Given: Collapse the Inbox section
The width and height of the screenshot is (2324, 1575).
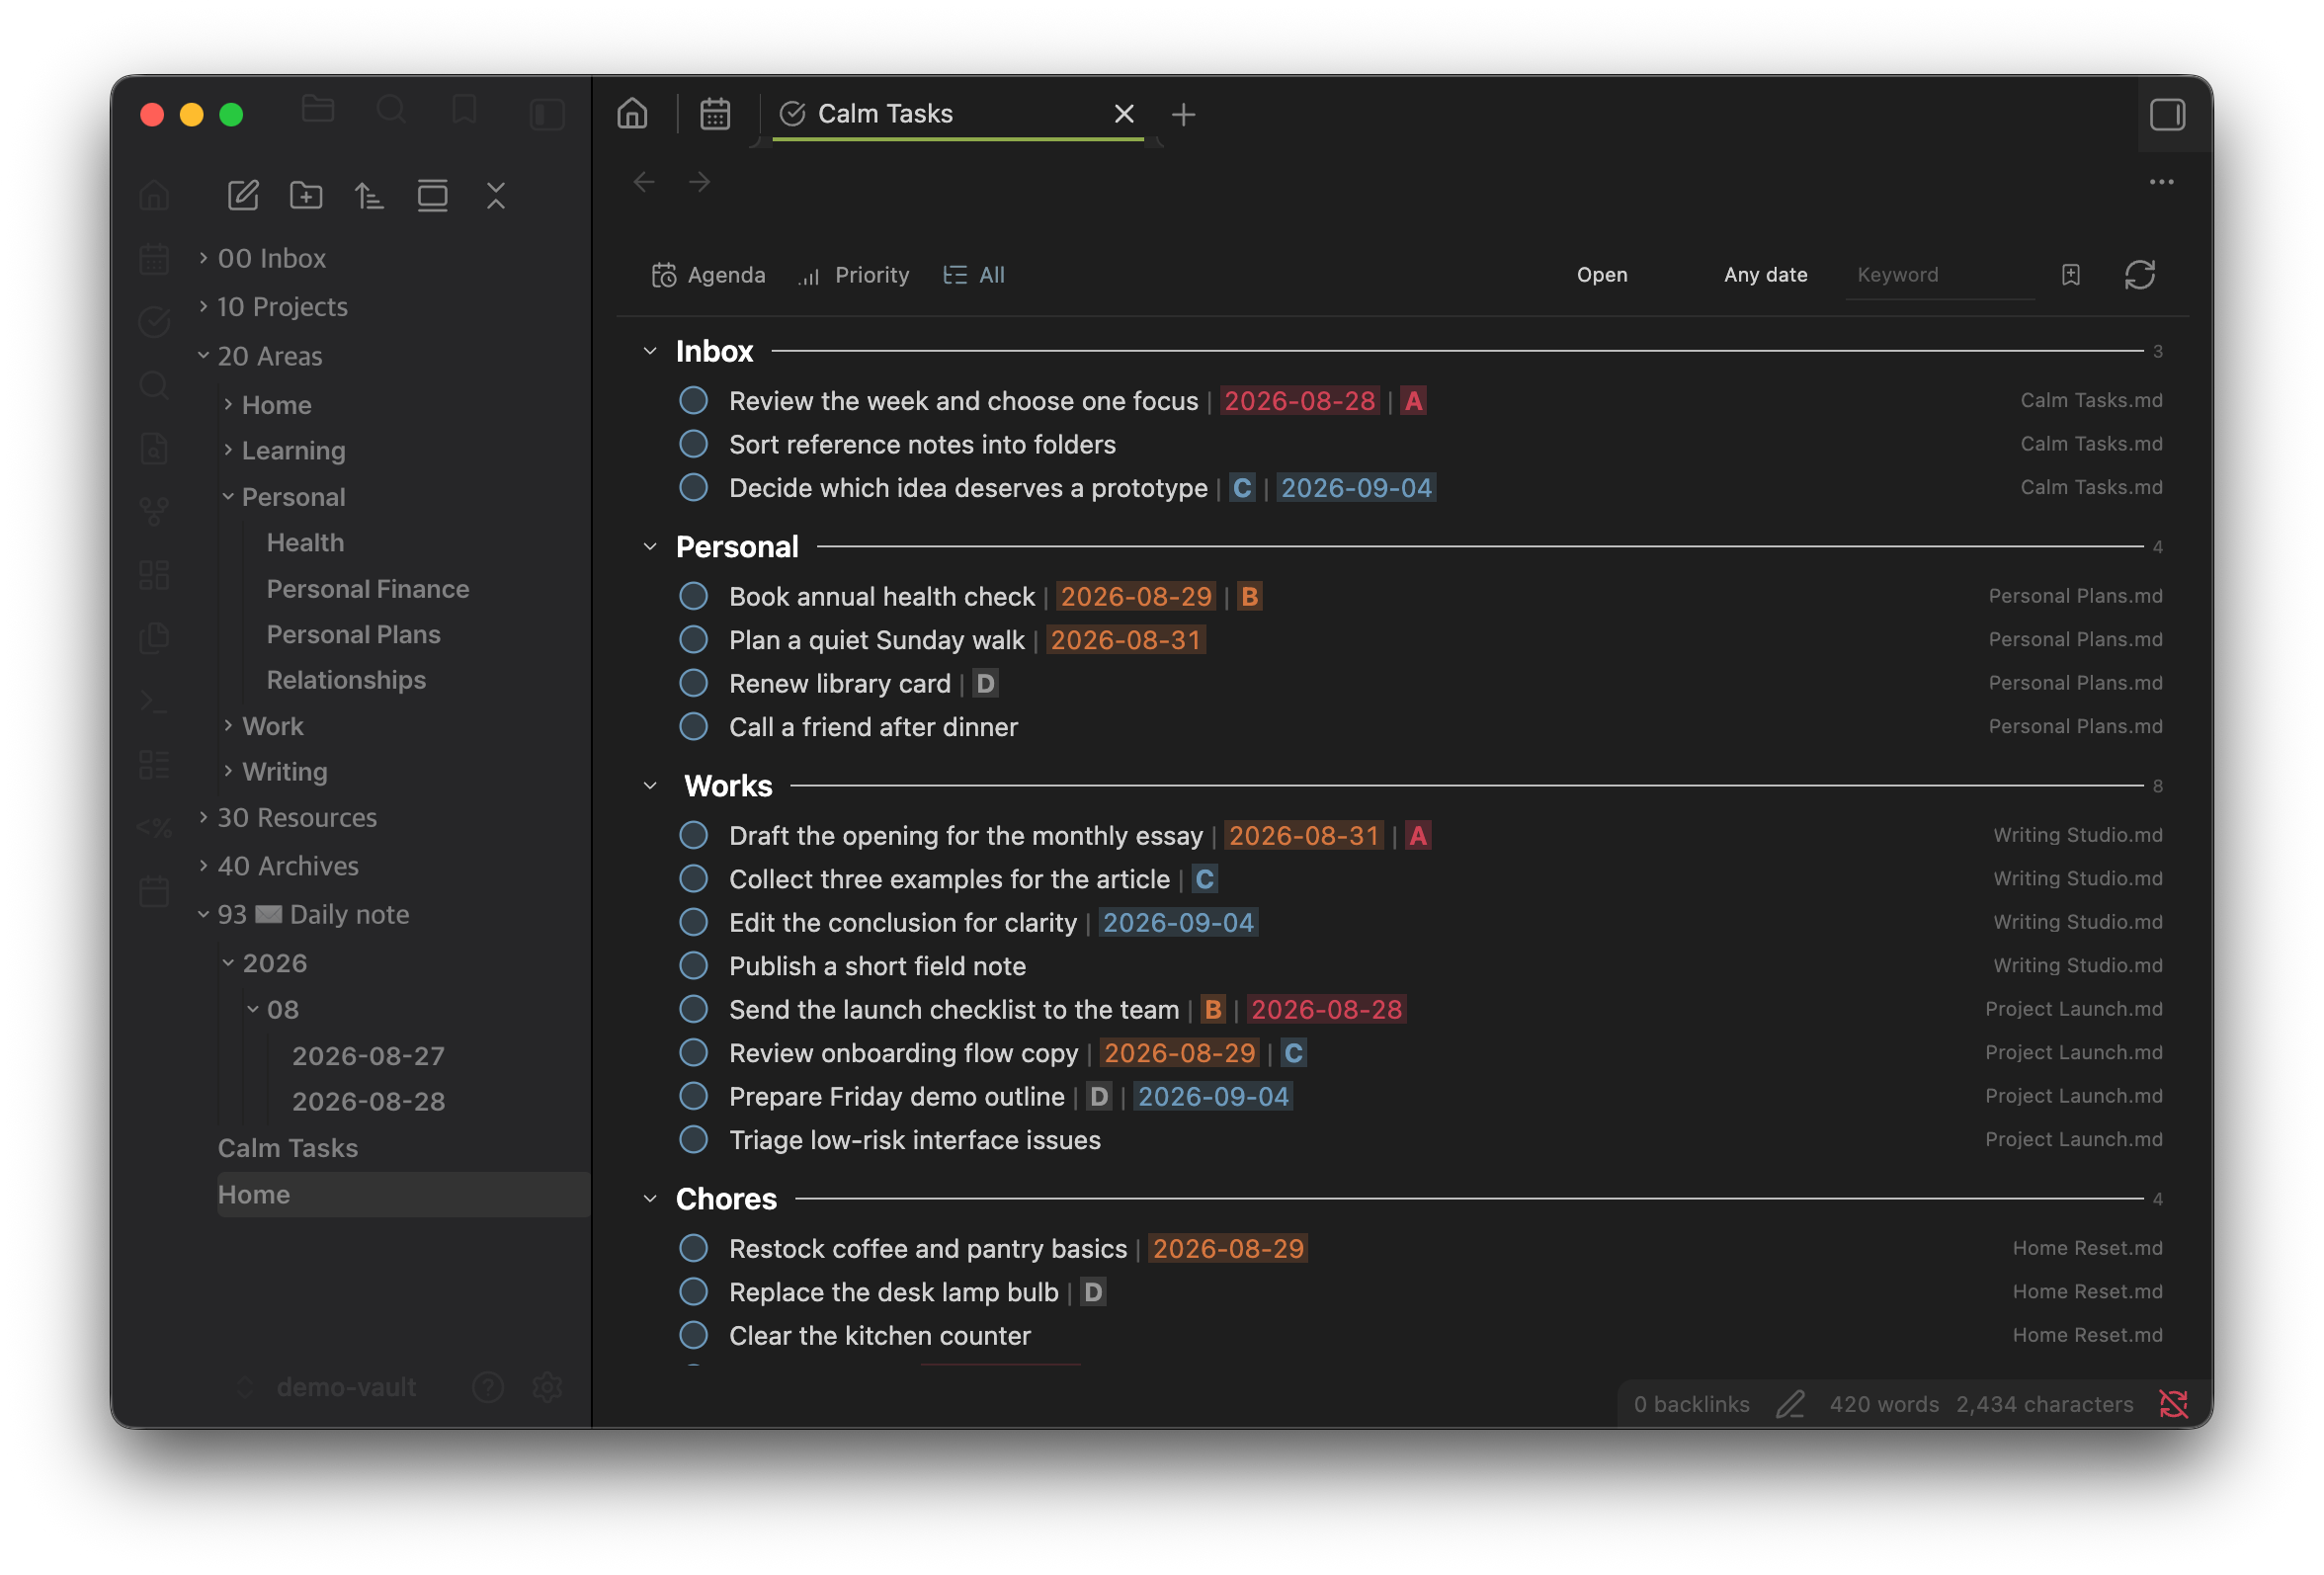Looking at the screenshot, I should click(650, 352).
